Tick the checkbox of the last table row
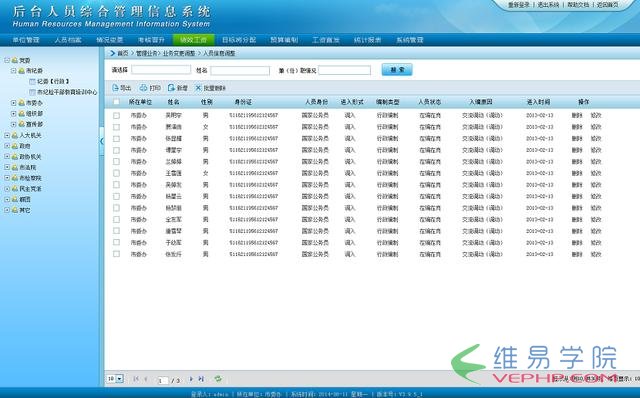 tap(116, 254)
